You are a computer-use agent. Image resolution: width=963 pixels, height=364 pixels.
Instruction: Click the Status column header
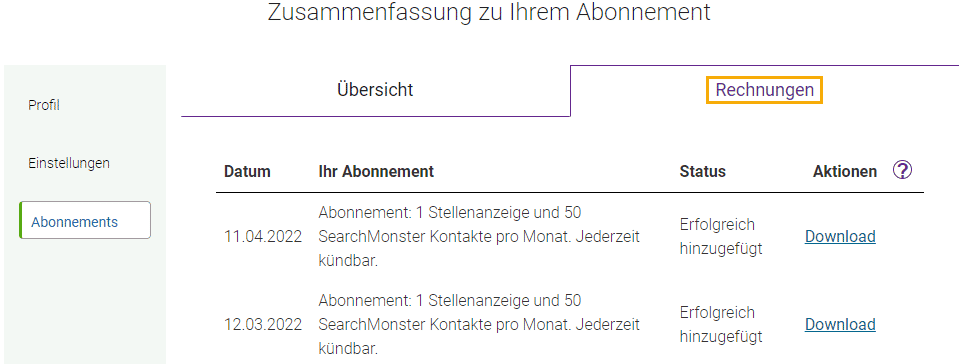point(703,171)
